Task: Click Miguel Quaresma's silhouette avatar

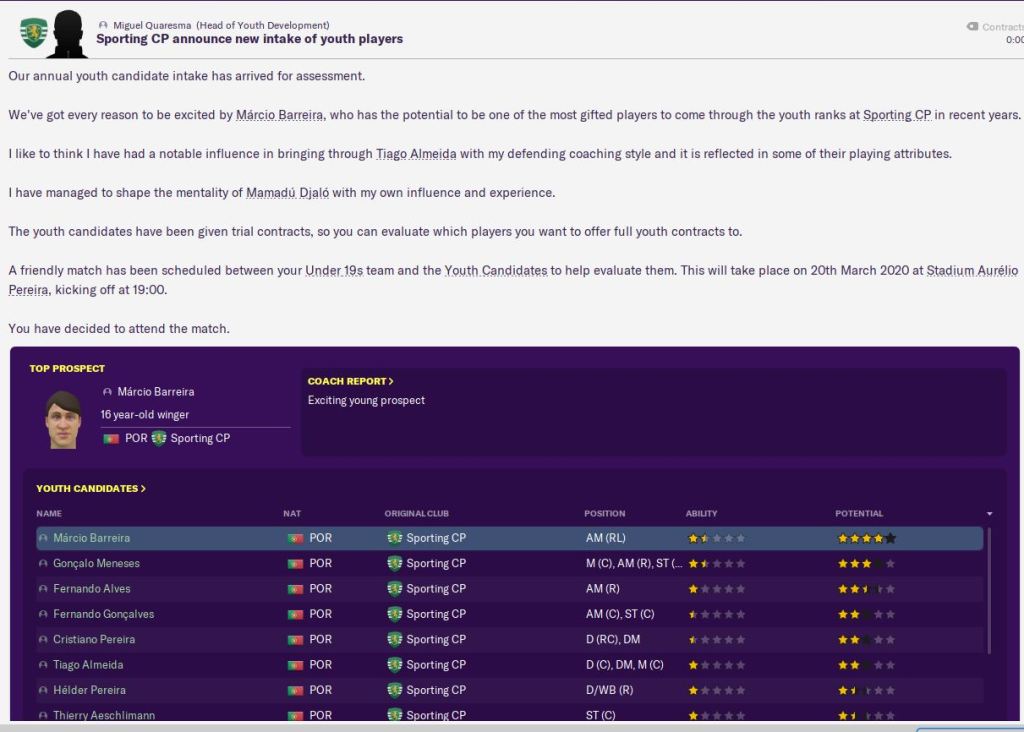Action: pyautogui.click(x=68, y=34)
